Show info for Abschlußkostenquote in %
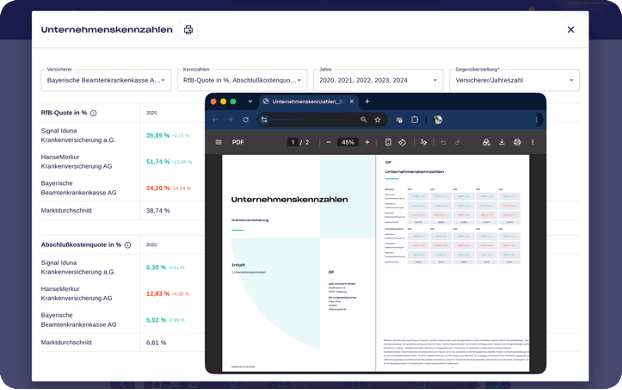 point(128,245)
